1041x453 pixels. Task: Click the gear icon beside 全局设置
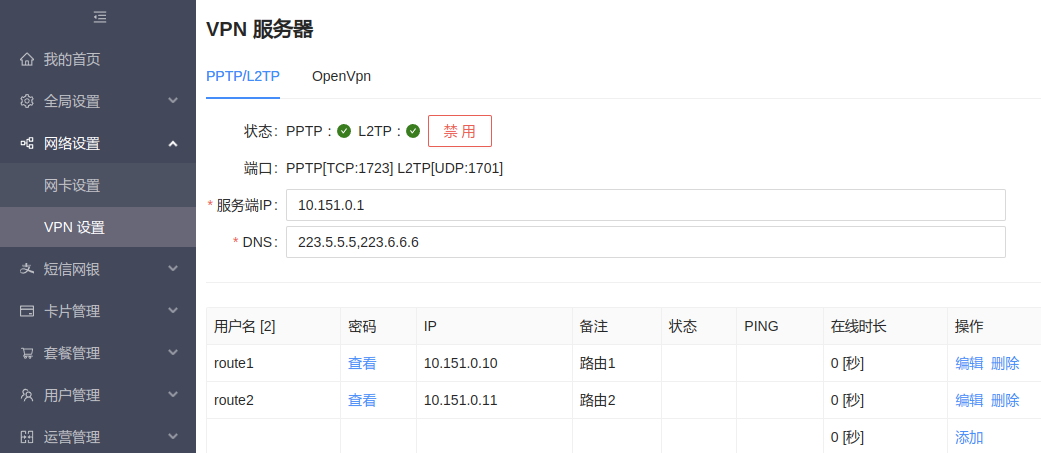27,101
